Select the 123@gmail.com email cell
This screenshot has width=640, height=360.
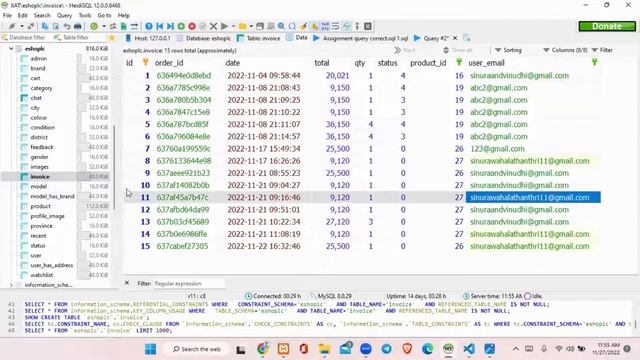click(497, 149)
